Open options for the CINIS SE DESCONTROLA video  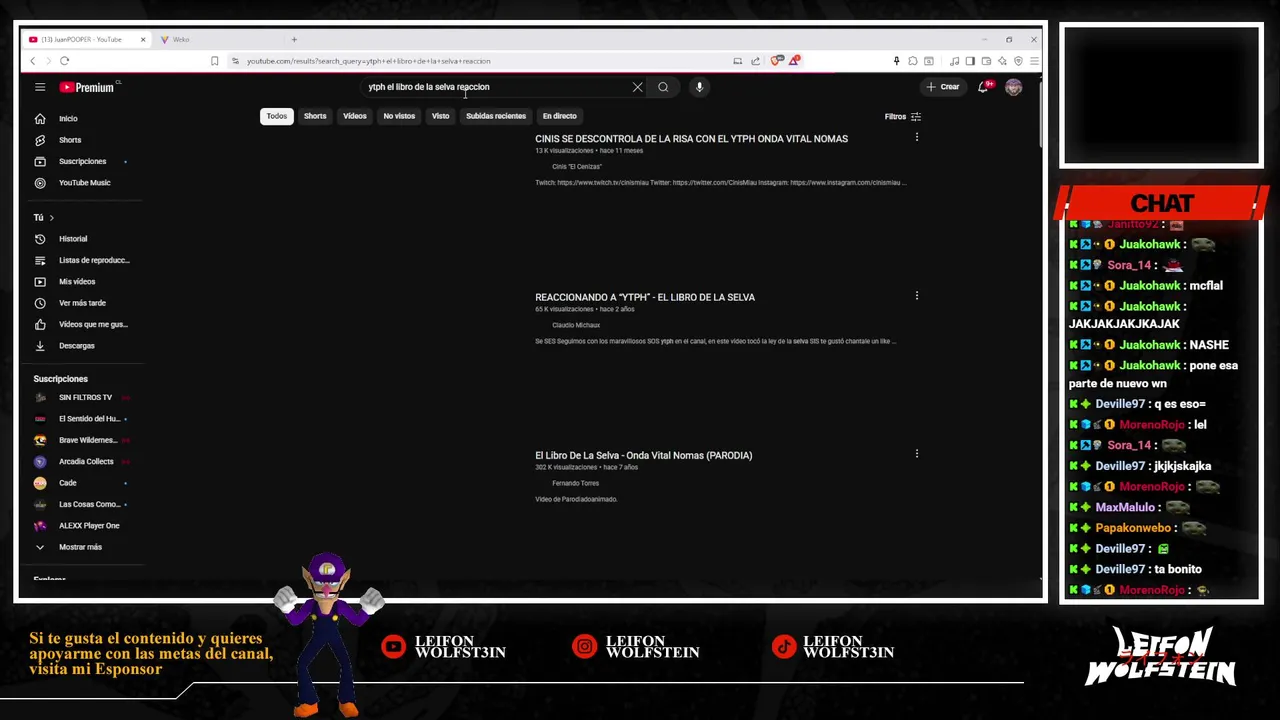(916, 137)
